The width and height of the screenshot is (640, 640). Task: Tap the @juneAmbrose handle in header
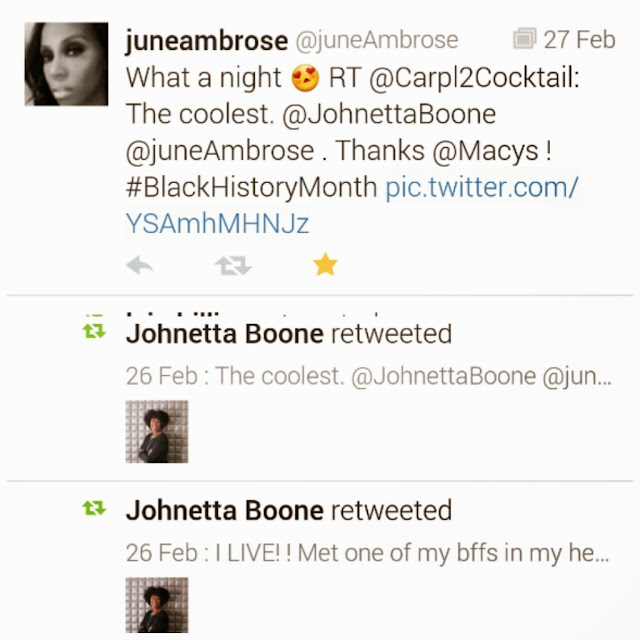click(376, 40)
